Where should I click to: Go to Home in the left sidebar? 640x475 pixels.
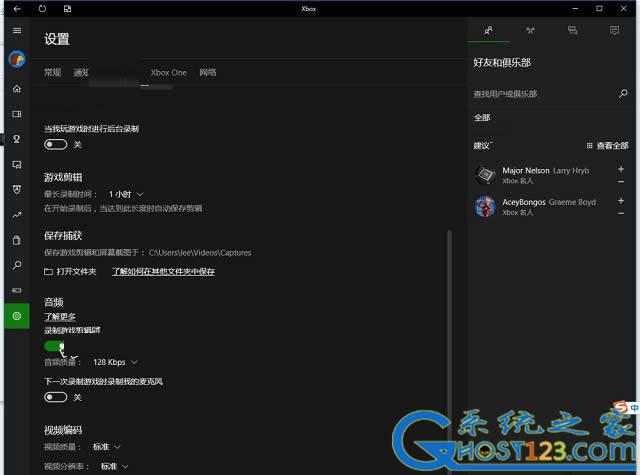pyautogui.click(x=16, y=89)
